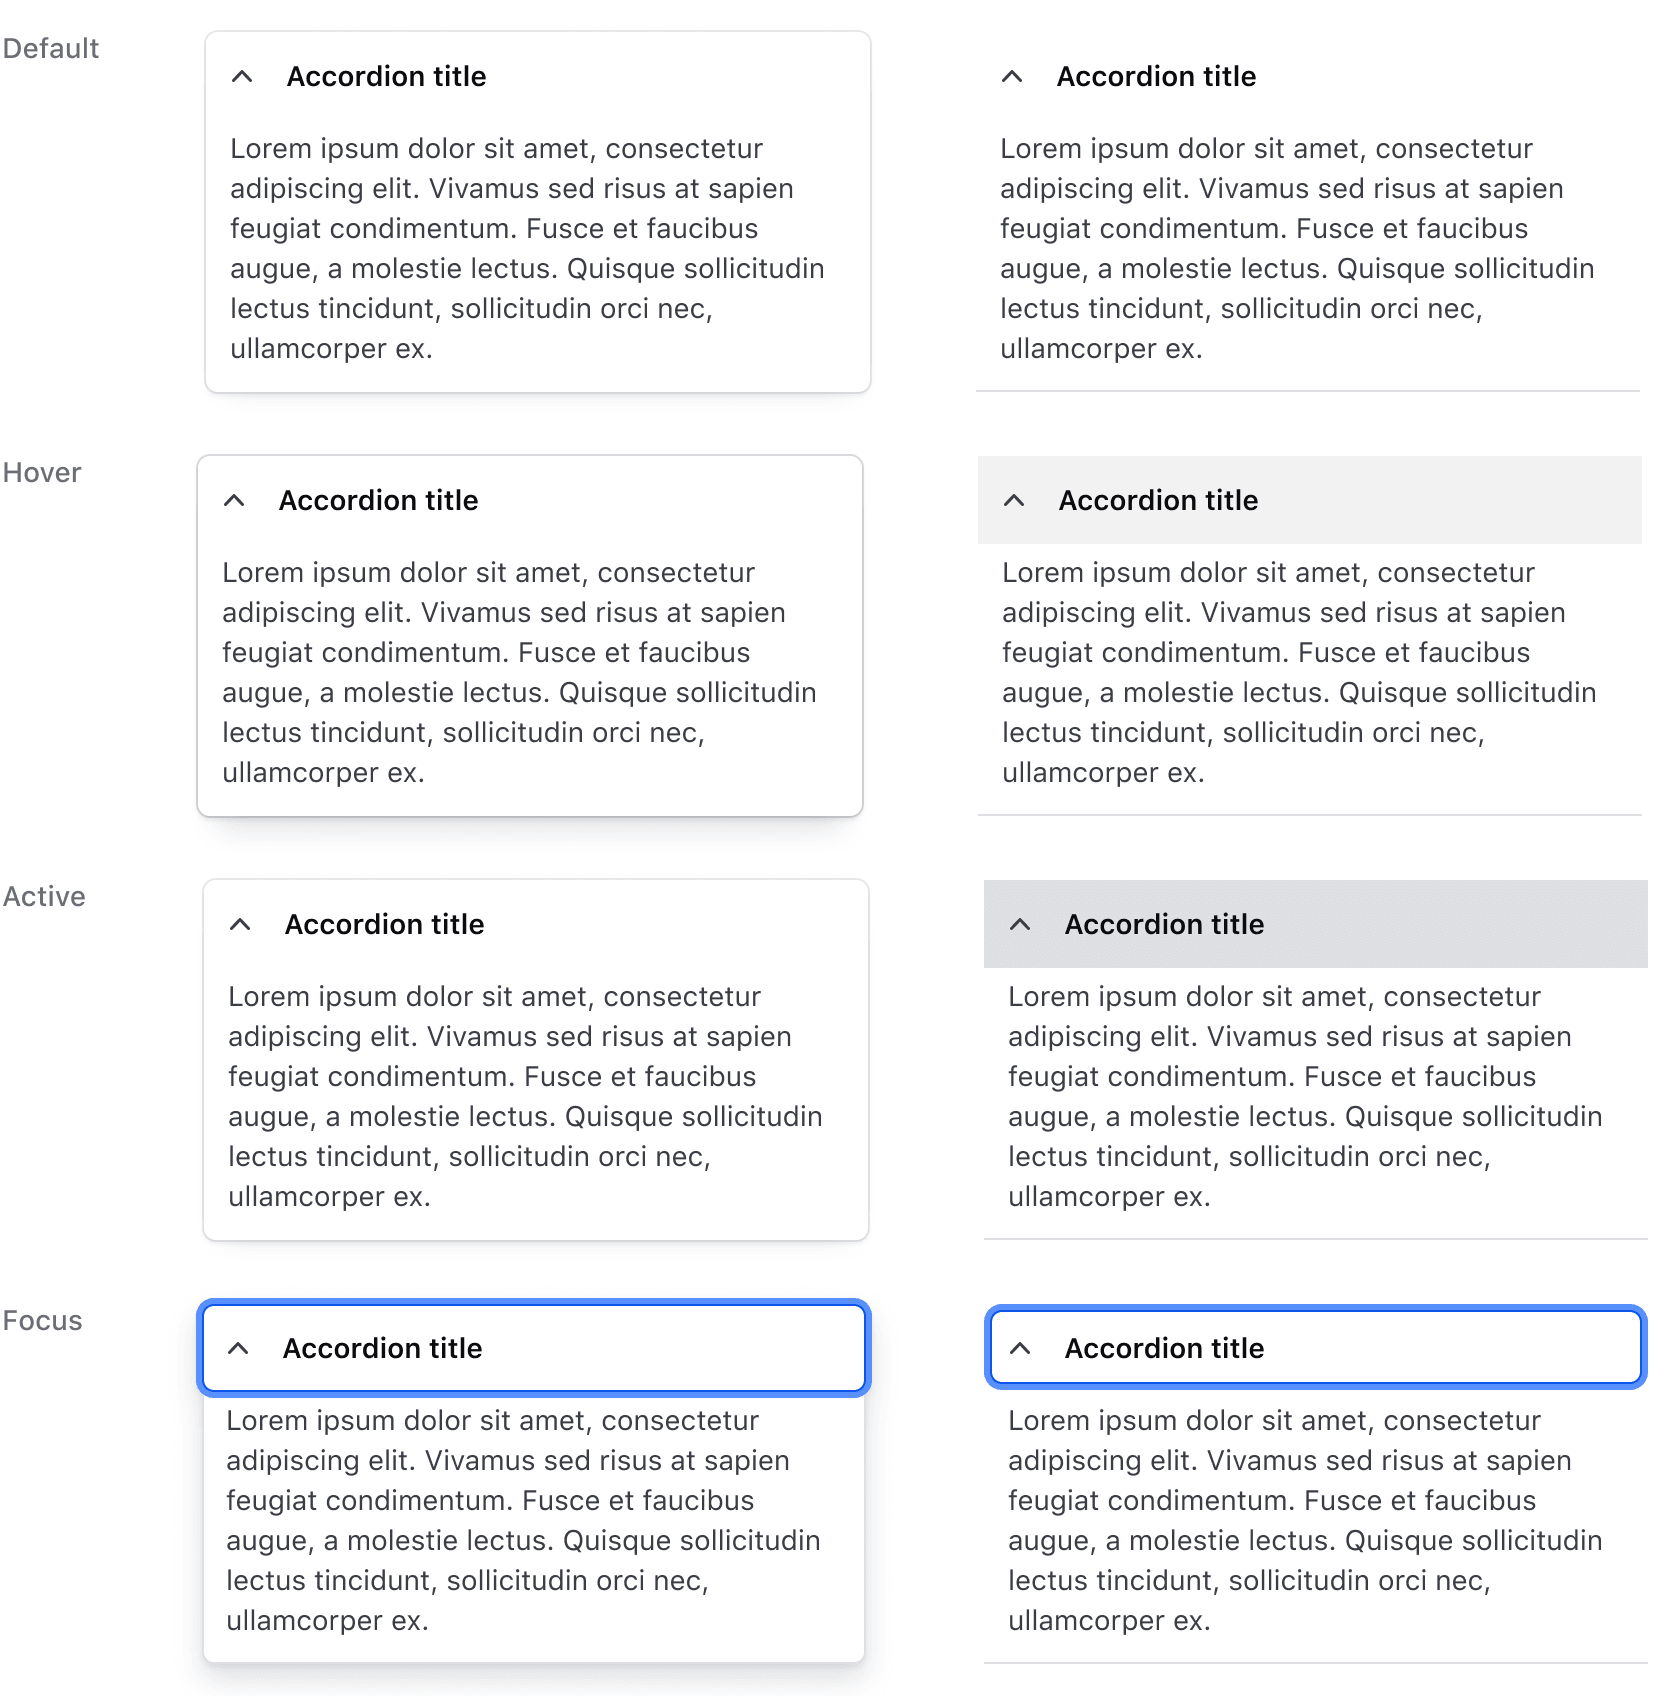Click the Hover state label

point(42,473)
